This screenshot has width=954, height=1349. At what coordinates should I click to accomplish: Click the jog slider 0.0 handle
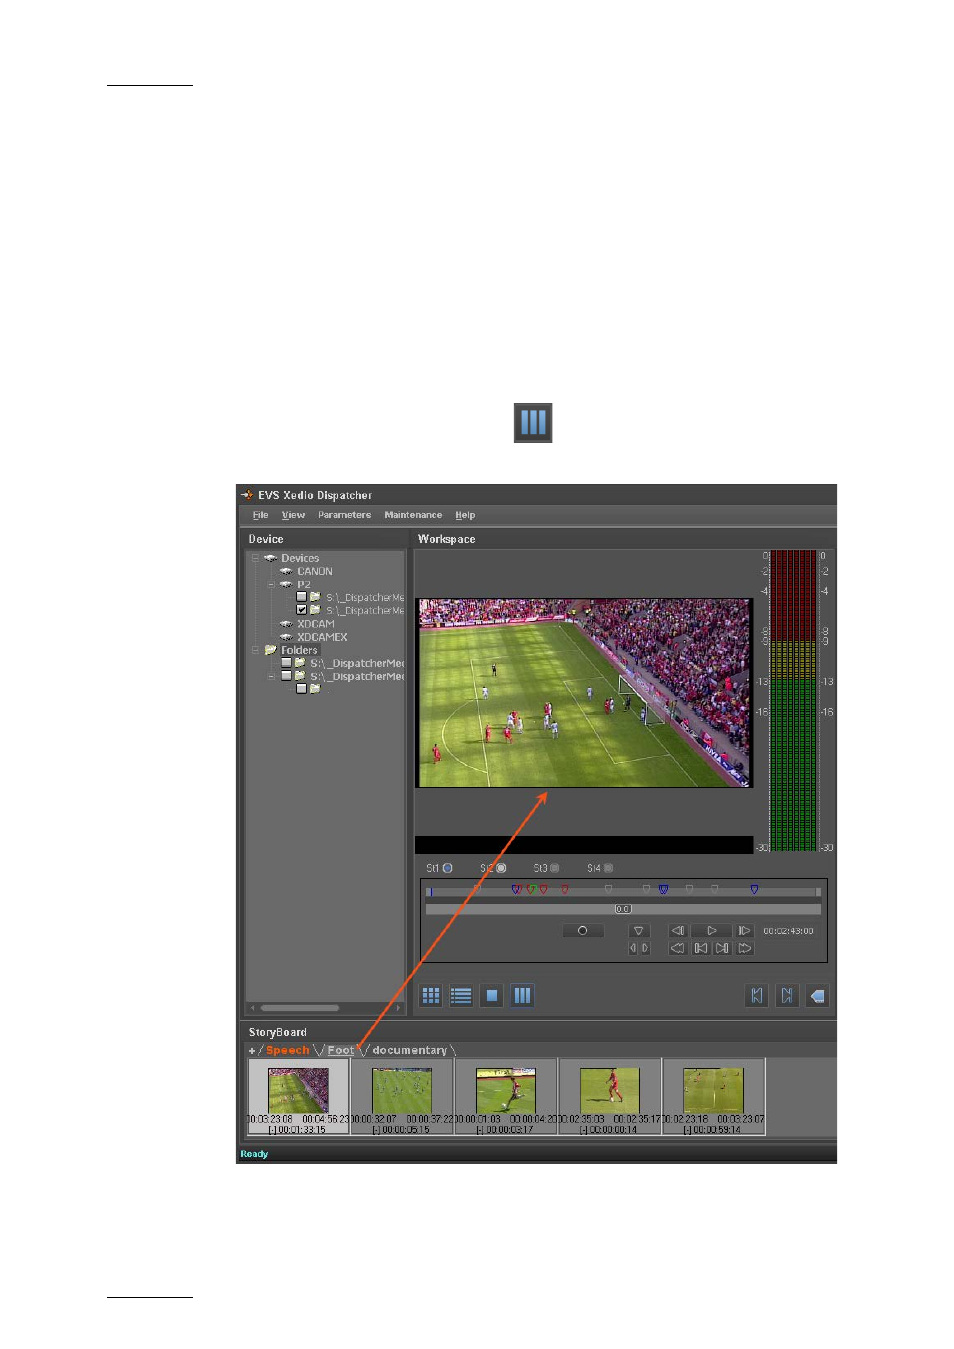tap(622, 909)
